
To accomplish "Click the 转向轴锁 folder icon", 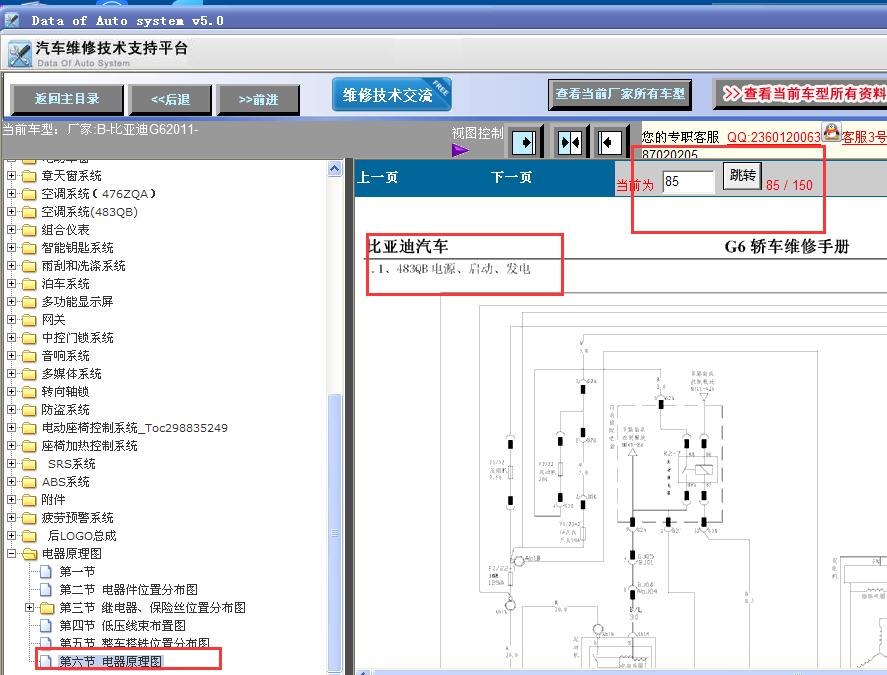I will pyautogui.click(x=29, y=392).
